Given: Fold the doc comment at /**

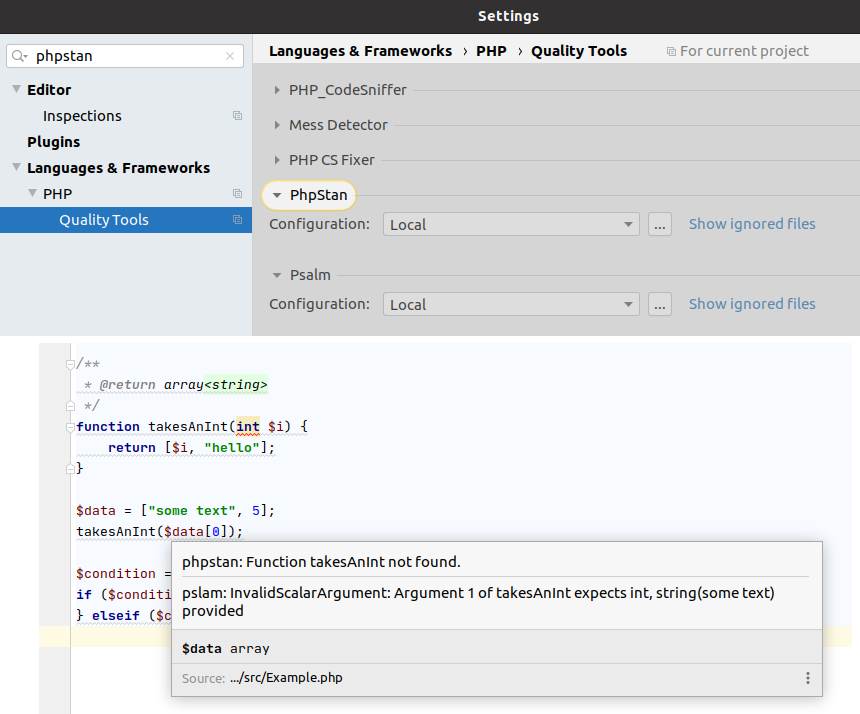Looking at the screenshot, I should point(70,364).
